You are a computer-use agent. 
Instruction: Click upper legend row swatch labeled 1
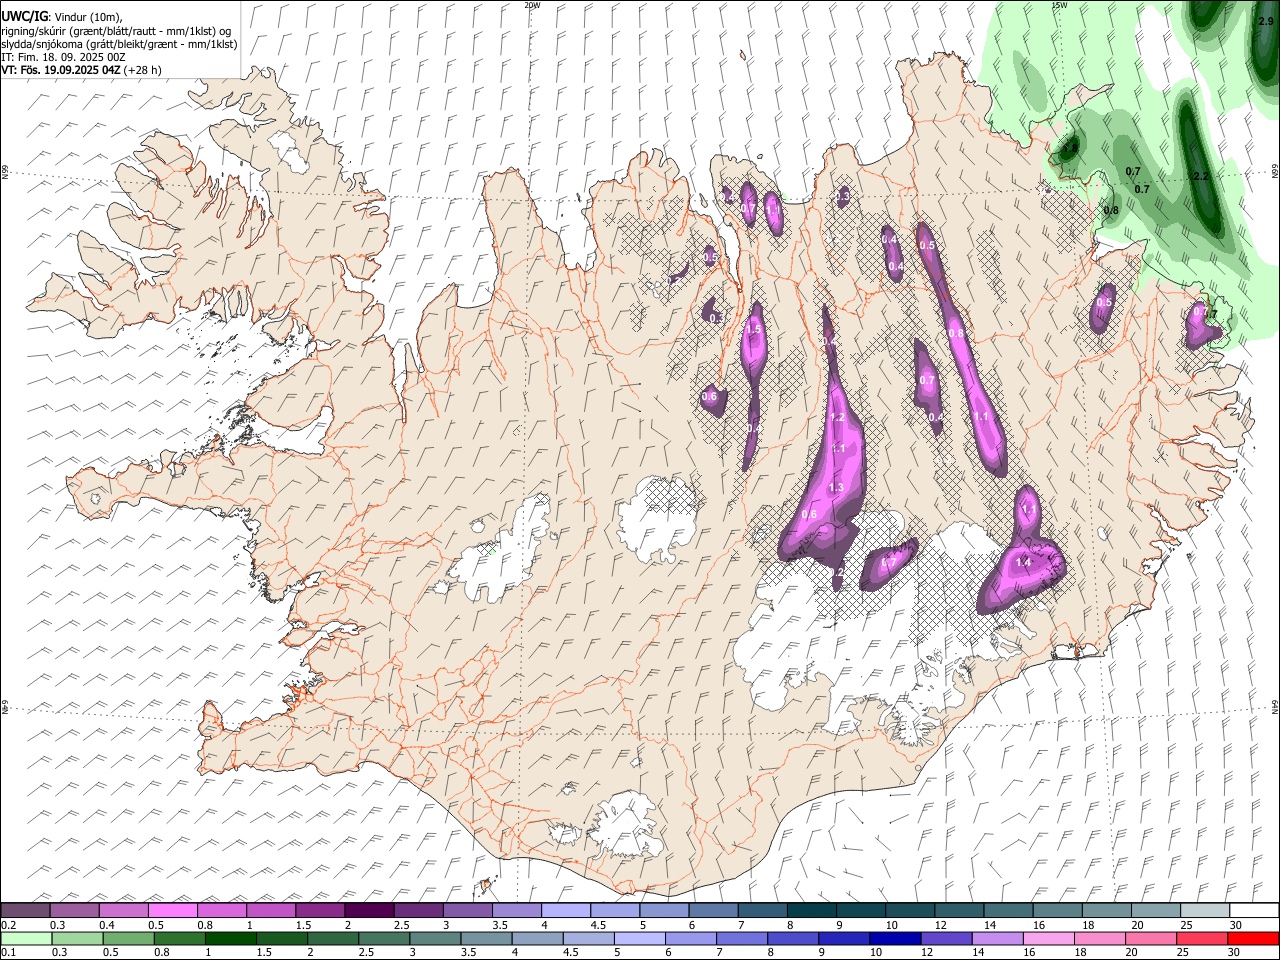[x=271, y=910]
